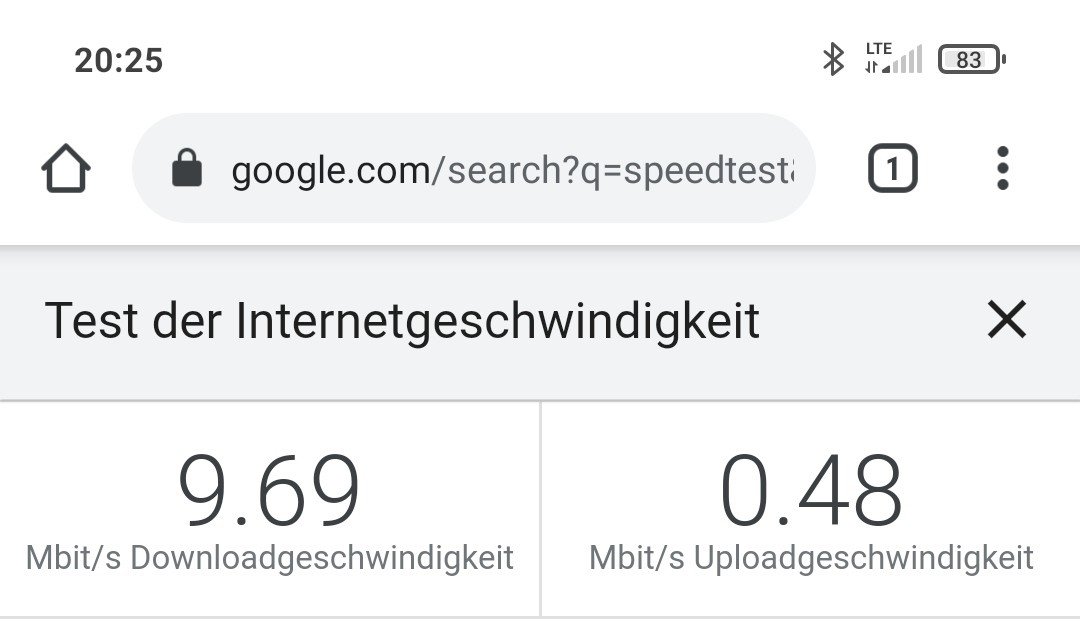Tap the upload result card area
This screenshot has width=1080, height=629.
811,509
